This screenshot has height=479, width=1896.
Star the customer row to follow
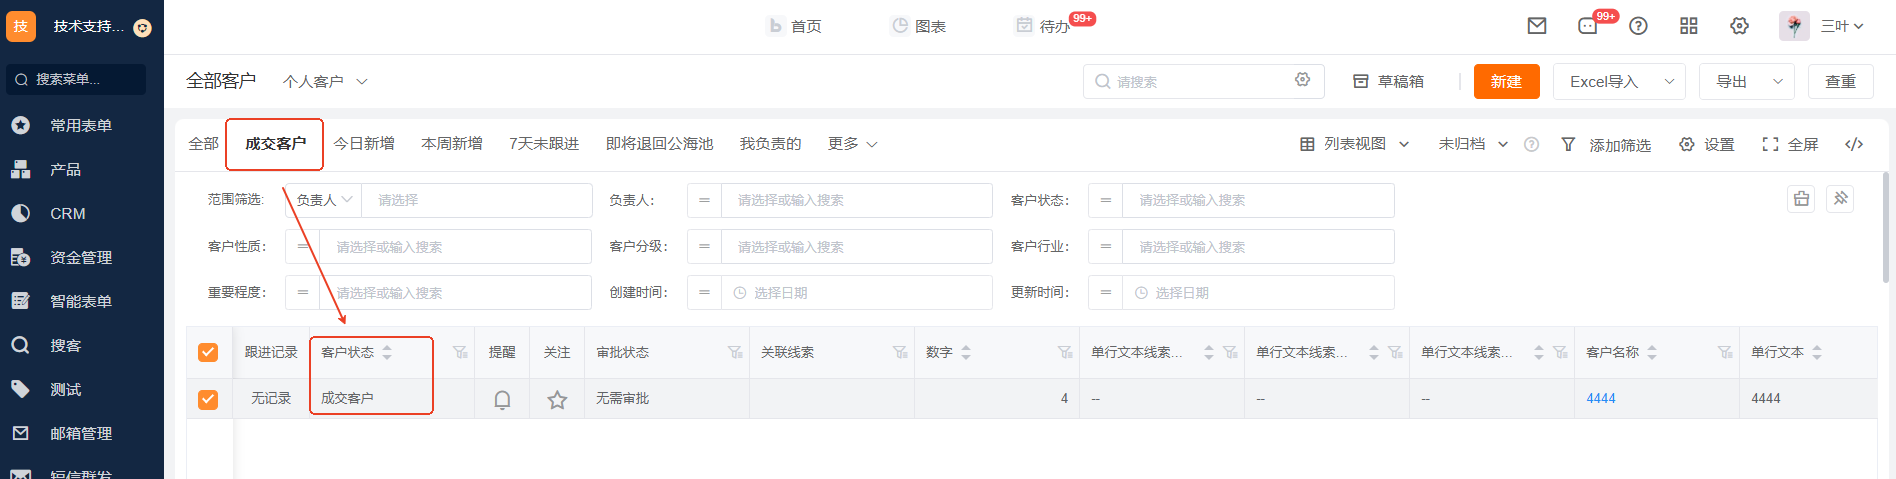pos(557,399)
